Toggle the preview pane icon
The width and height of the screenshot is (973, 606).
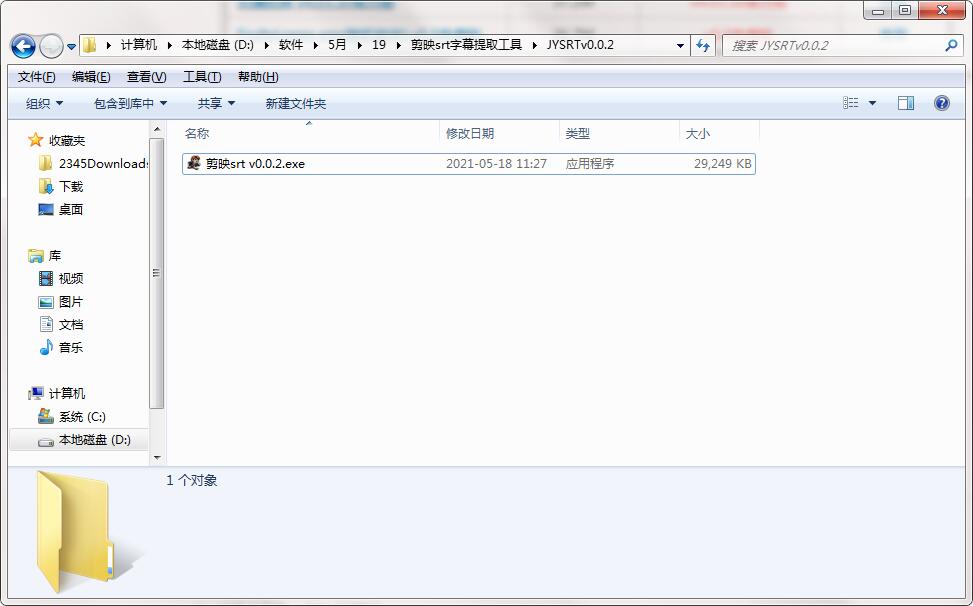pyautogui.click(x=906, y=103)
